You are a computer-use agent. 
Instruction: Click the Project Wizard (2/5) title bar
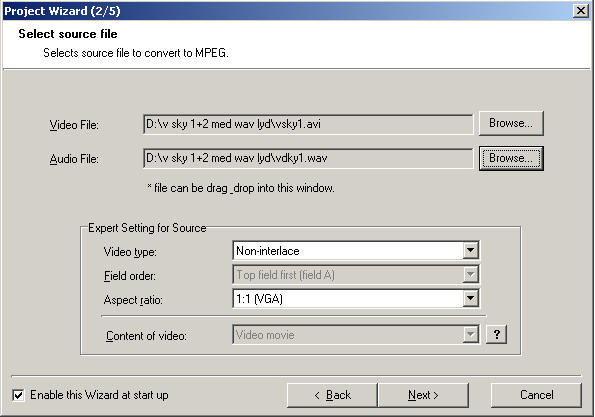[288, 11]
